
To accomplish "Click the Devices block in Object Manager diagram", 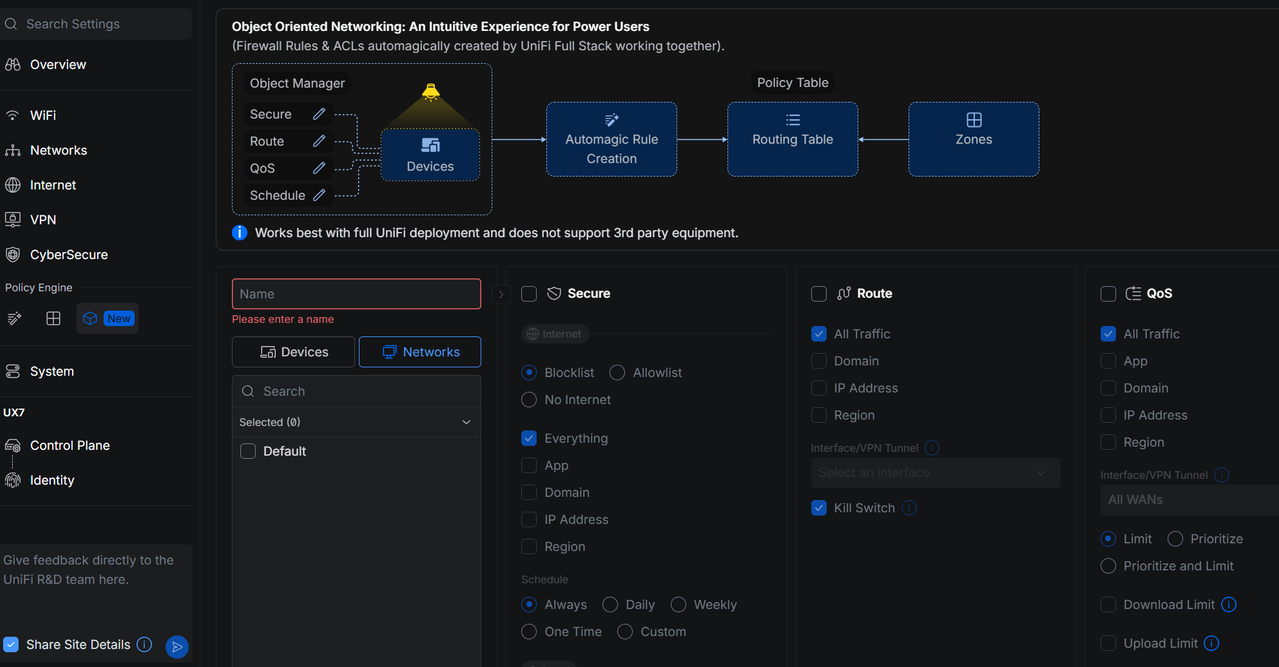I will [x=430, y=155].
